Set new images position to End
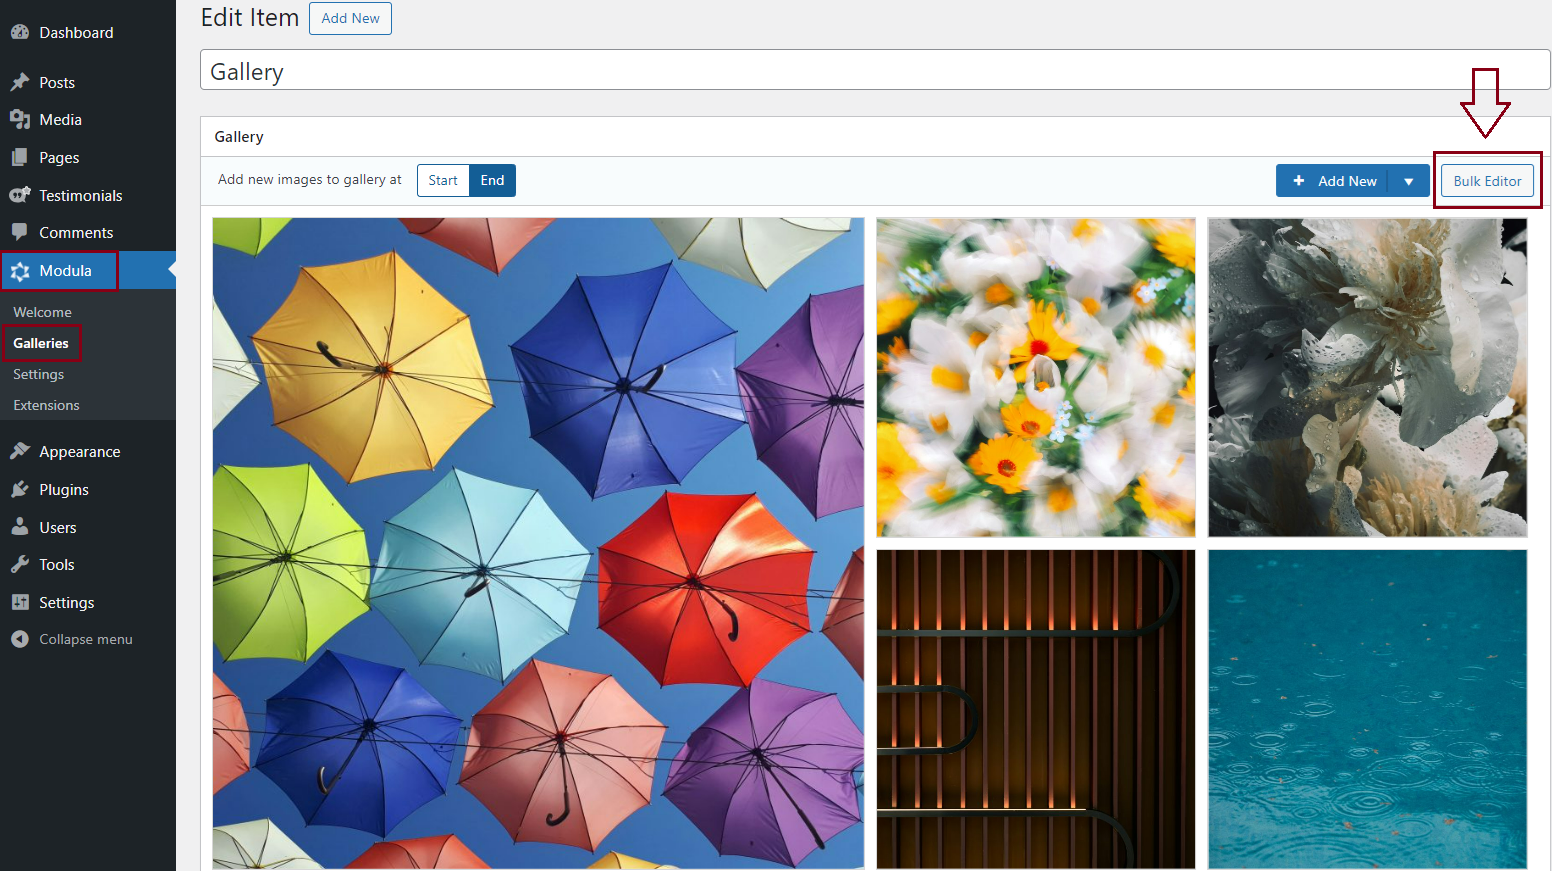1552x871 pixels. coord(492,180)
